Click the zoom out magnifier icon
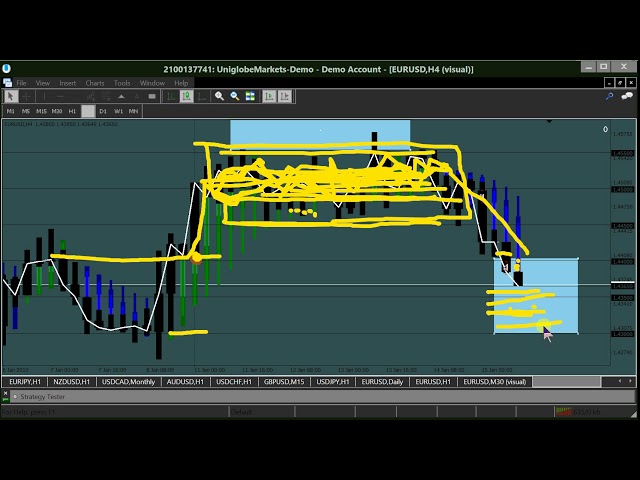640x480 pixels. (x=234, y=97)
